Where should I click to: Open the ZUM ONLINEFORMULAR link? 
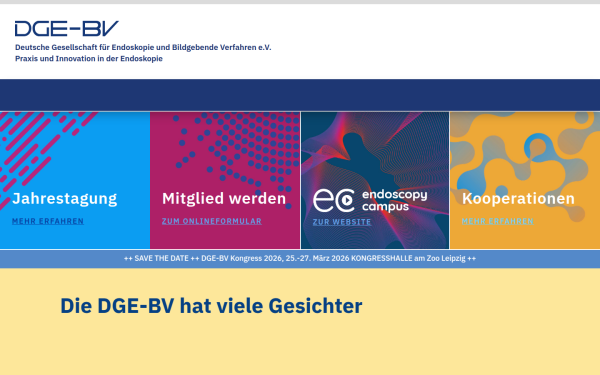[x=212, y=221]
